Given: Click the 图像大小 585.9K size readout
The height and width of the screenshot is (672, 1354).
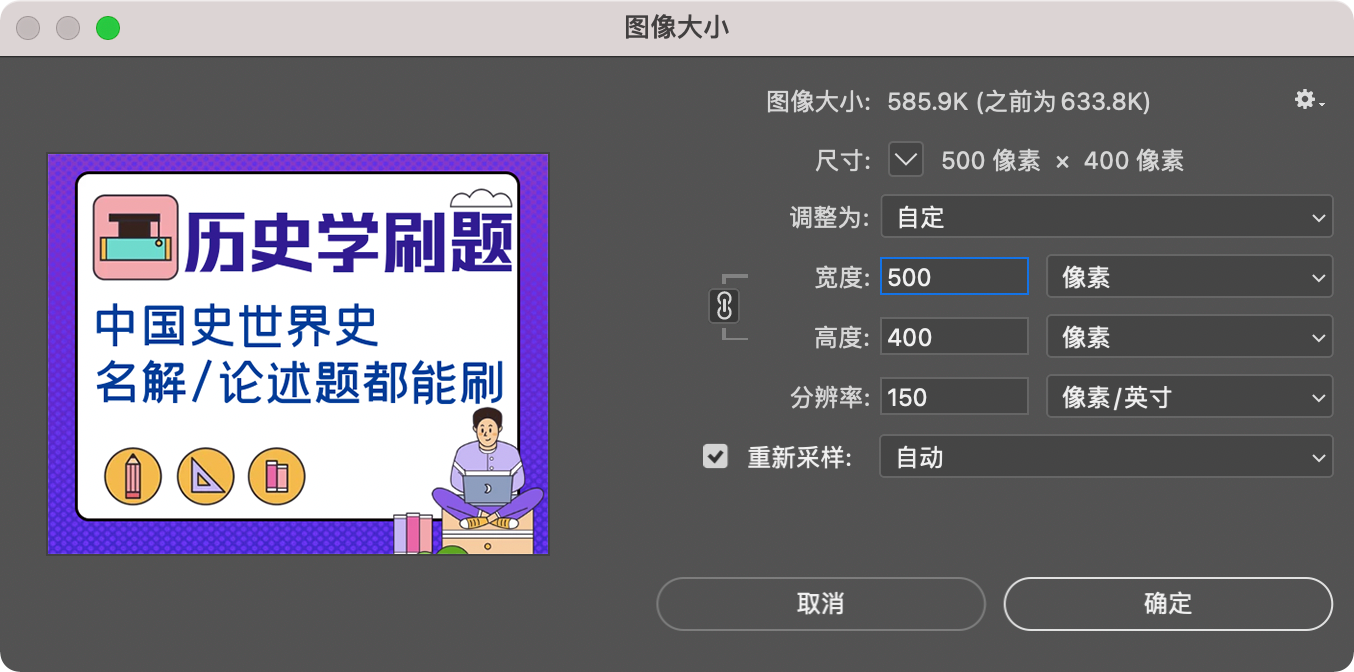Looking at the screenshot, I should tap(958, 101).
